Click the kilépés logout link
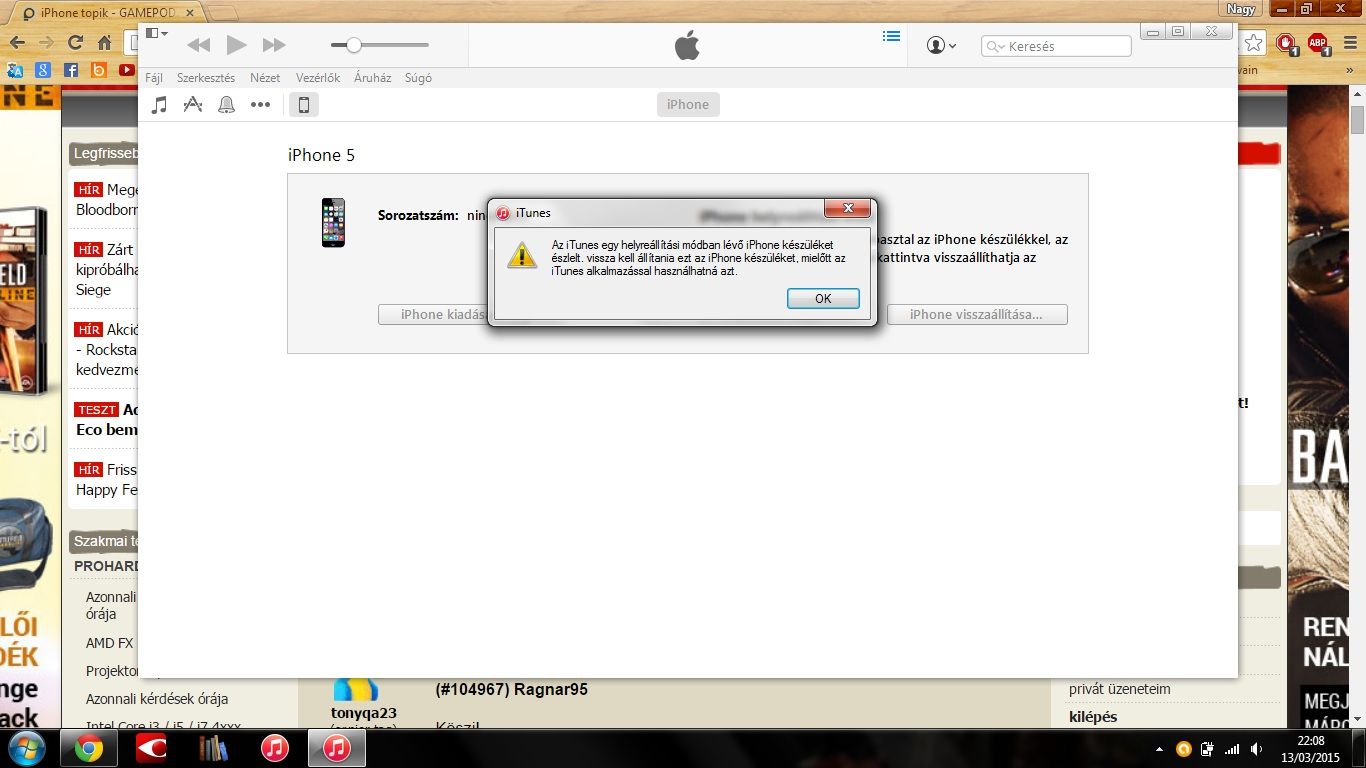 pyautogui.click(x=1093, y=717)
